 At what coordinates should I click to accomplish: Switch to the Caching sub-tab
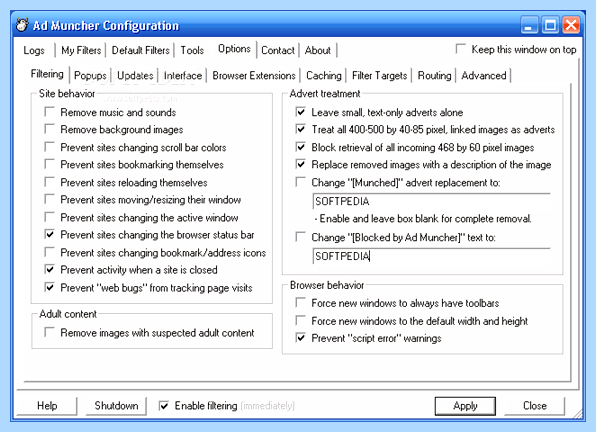point(324,75)
